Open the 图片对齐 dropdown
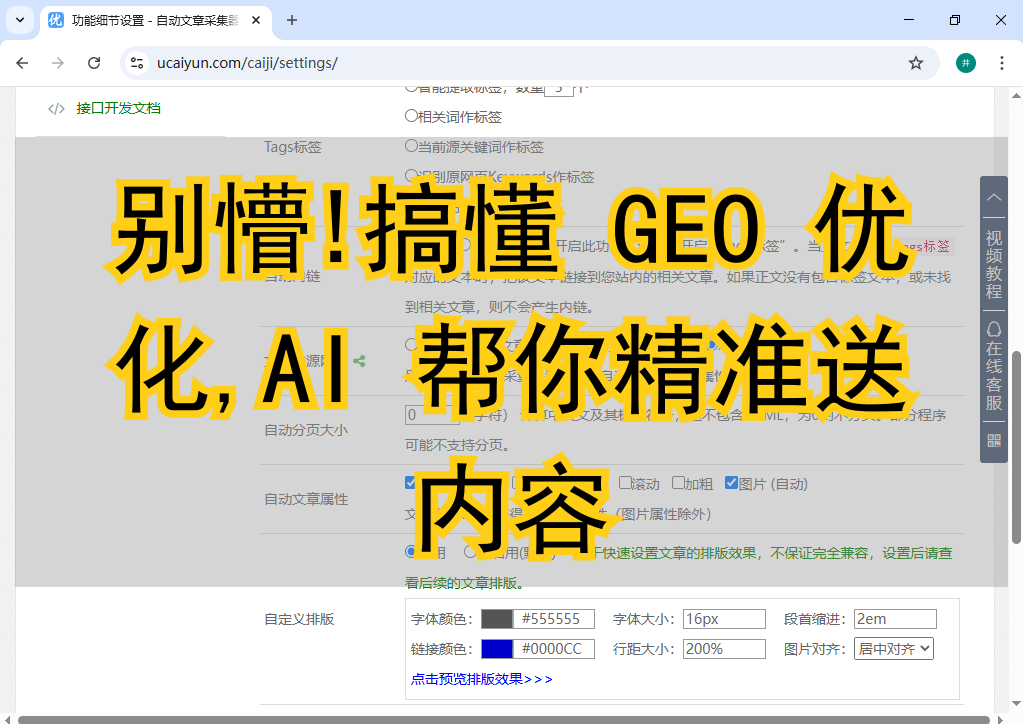The height and width of the screenshot is (724, 1023). [x=893, y=648]
